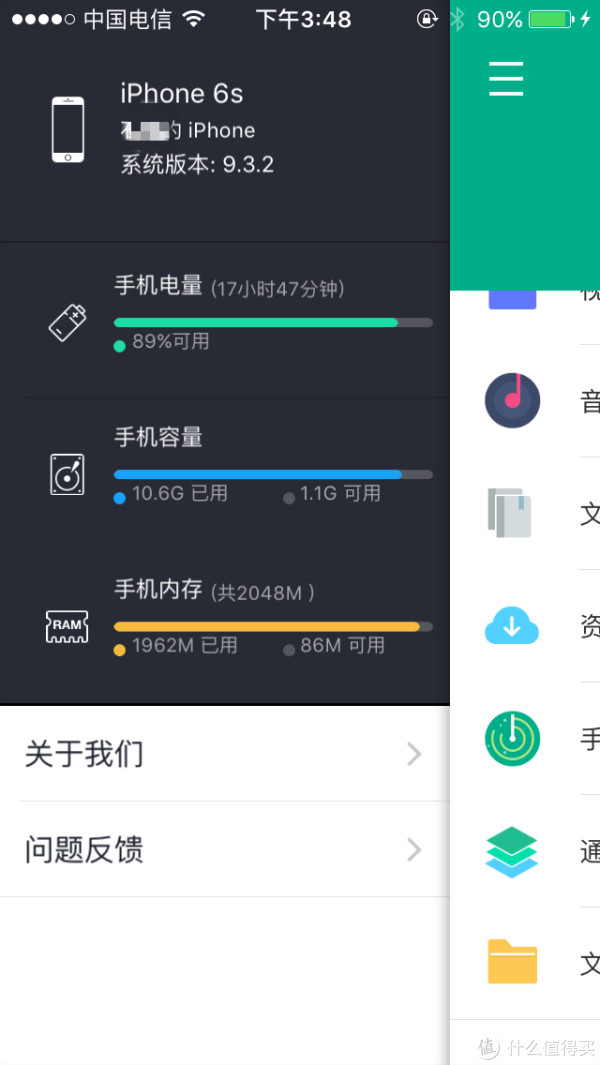The image size is (600, 1065).
Task: Open the stacked layers icon
Action: [512, 852]
